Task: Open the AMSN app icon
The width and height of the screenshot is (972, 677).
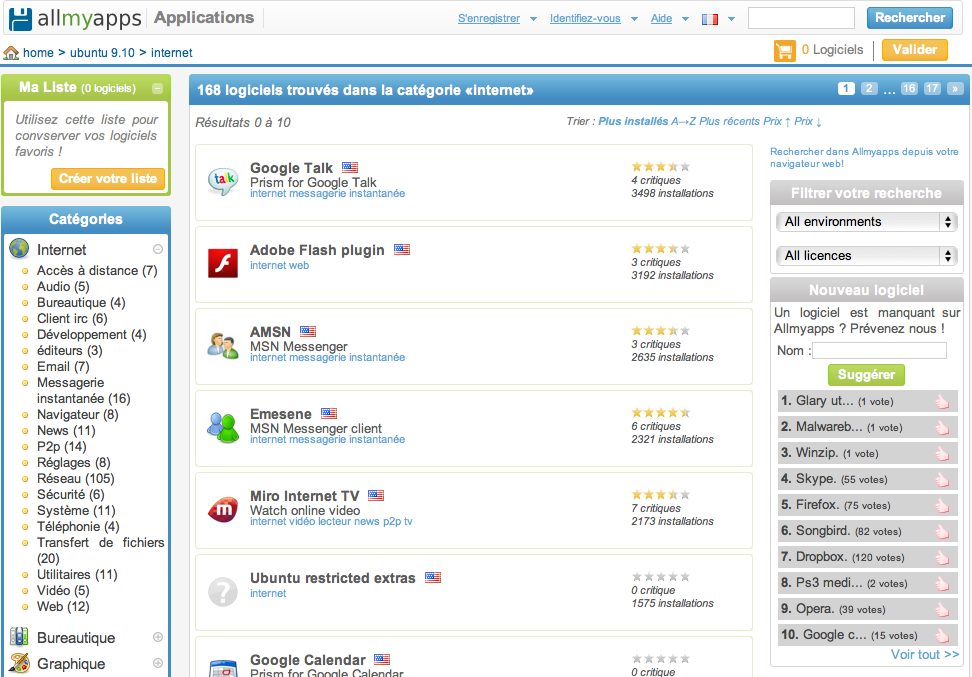Action: pos(223,345)
